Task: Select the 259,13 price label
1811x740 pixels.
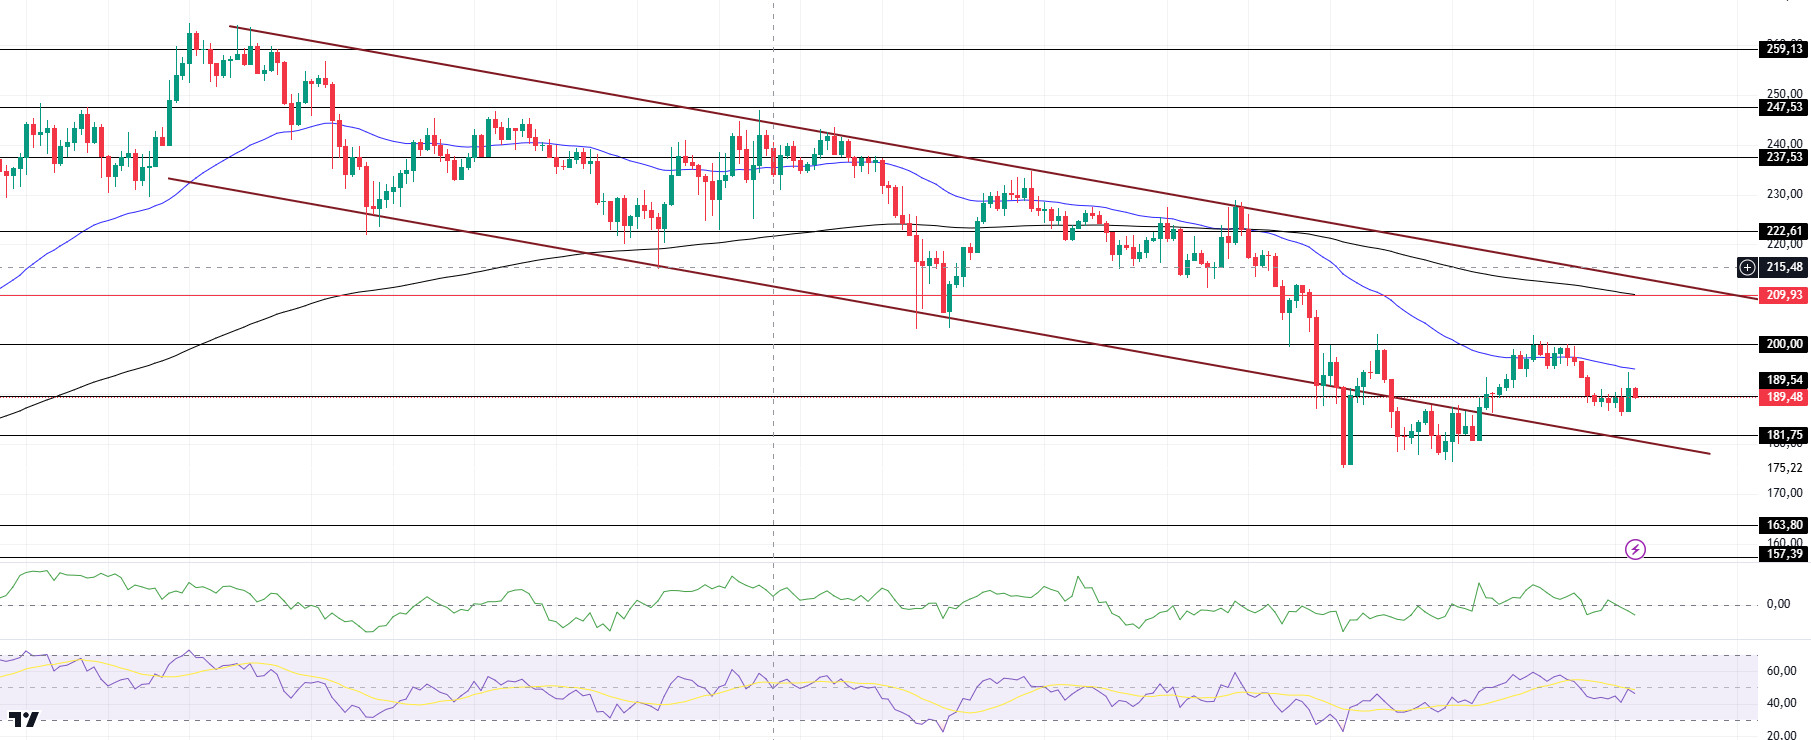Action: [x=1784, y=49]
